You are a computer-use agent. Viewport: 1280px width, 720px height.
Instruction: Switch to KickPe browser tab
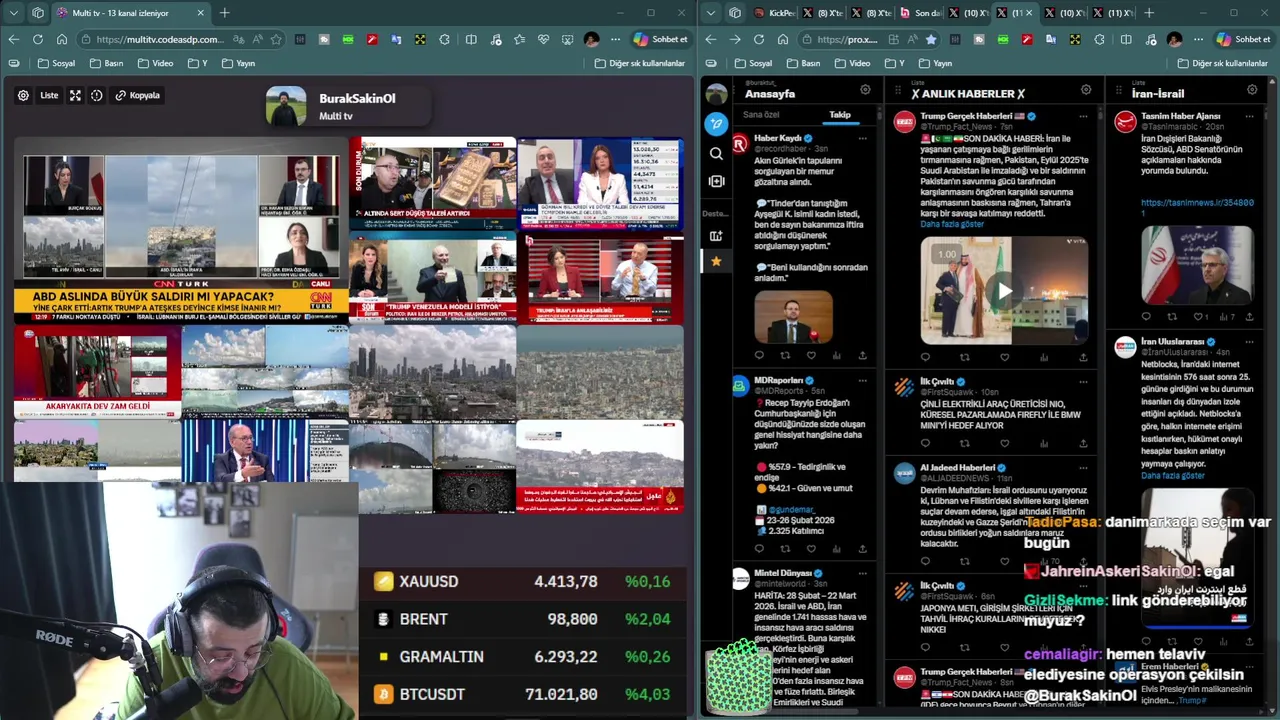[775, 13]
